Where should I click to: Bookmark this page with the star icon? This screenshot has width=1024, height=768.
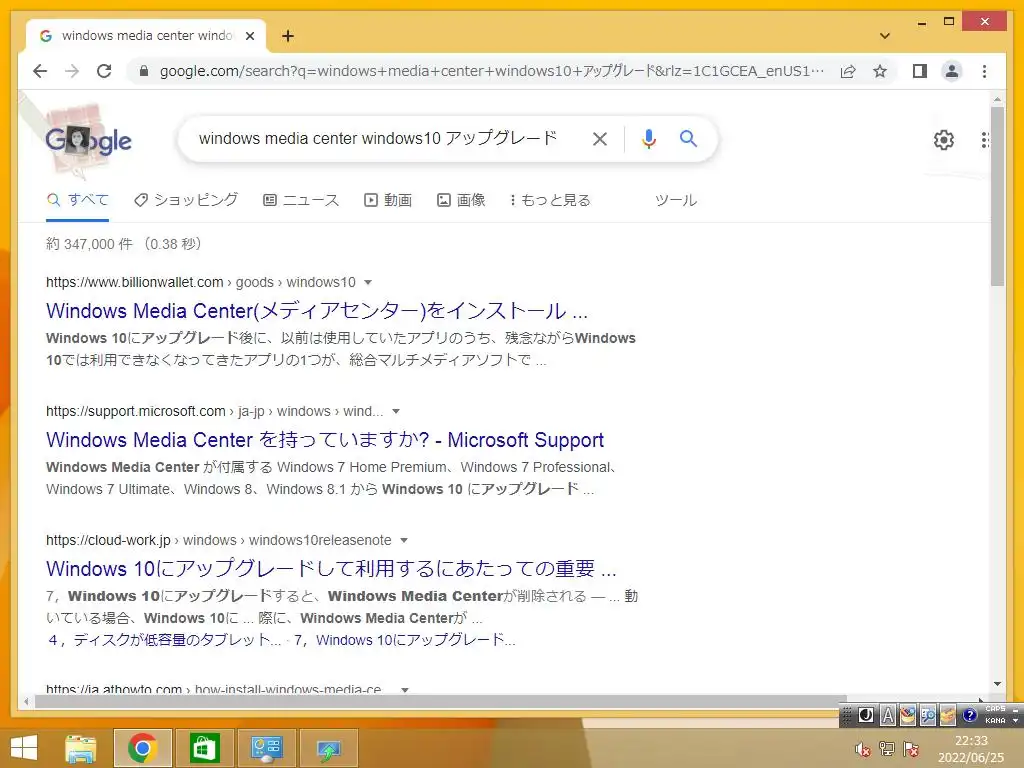coord(880,71)
